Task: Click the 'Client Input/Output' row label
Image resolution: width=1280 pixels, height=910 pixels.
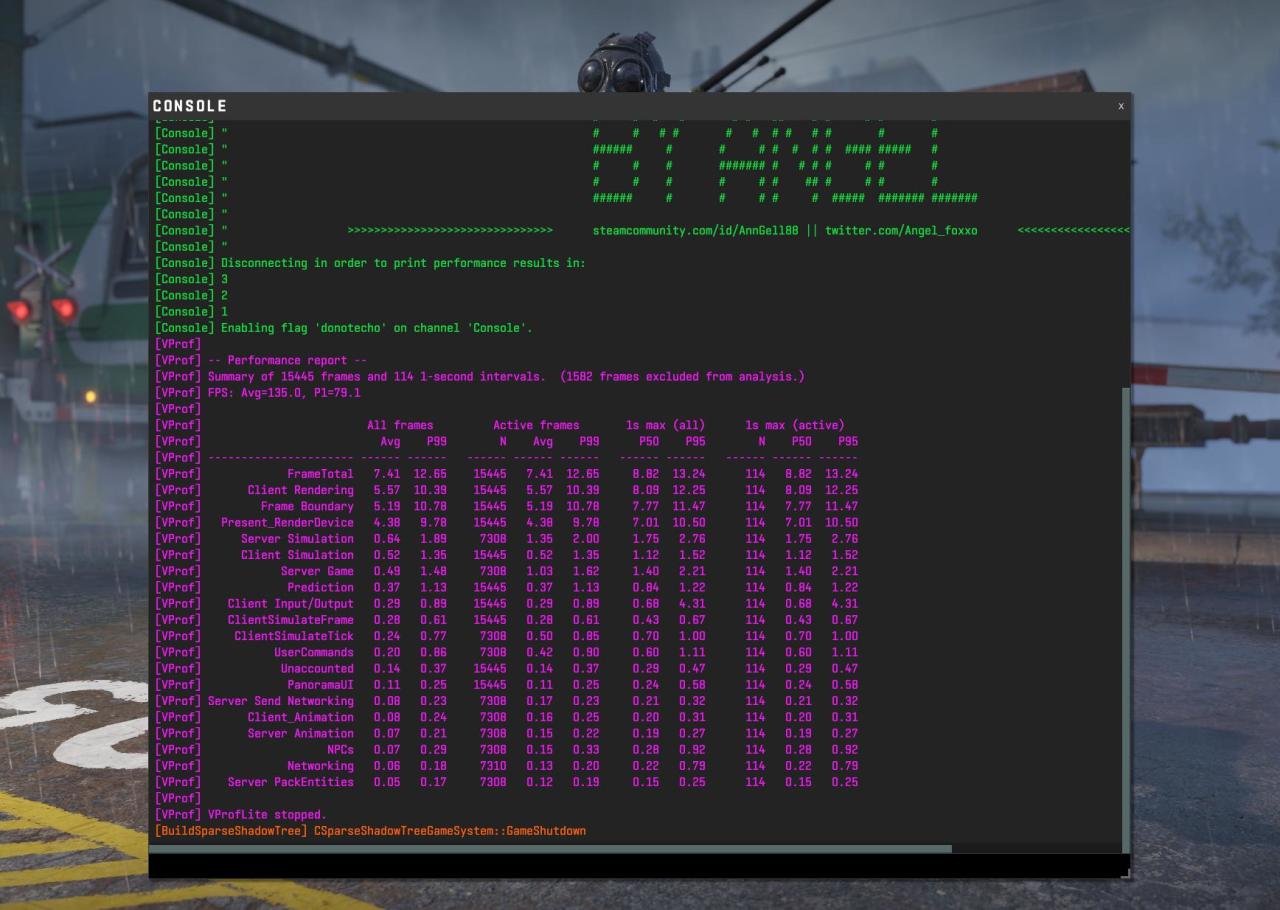Action: click(x=291, y=604)
